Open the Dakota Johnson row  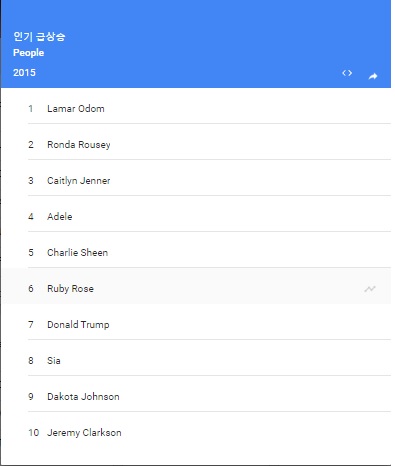point(196,397)
